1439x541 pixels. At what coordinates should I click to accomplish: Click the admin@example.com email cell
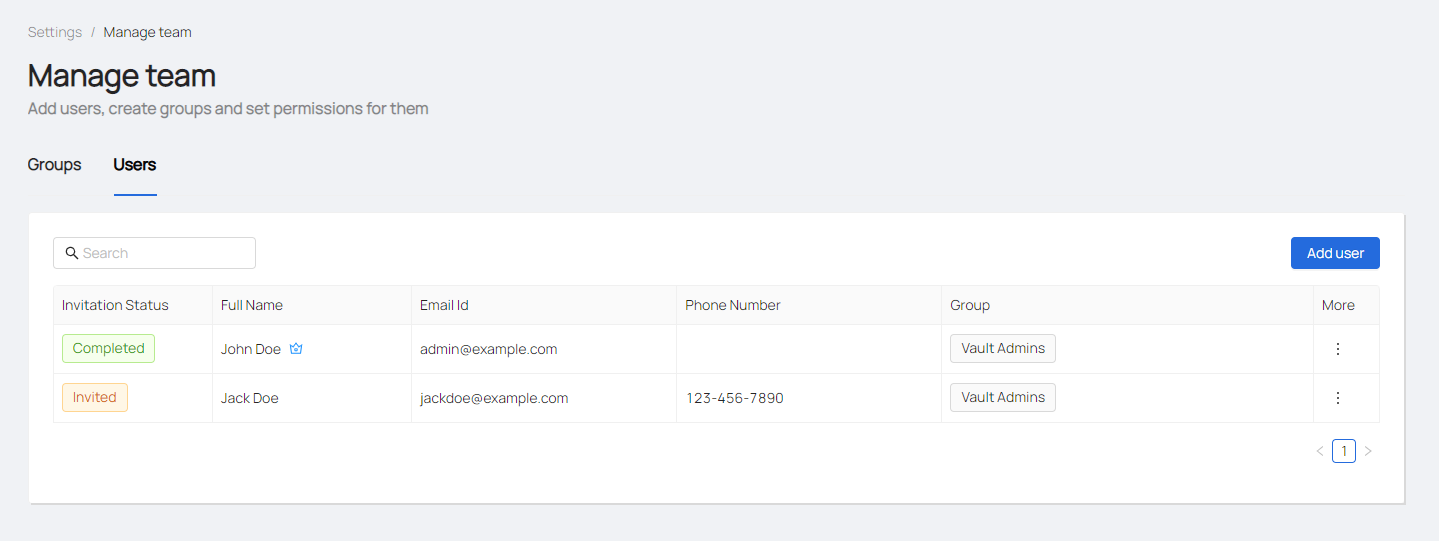click(489, 349)
